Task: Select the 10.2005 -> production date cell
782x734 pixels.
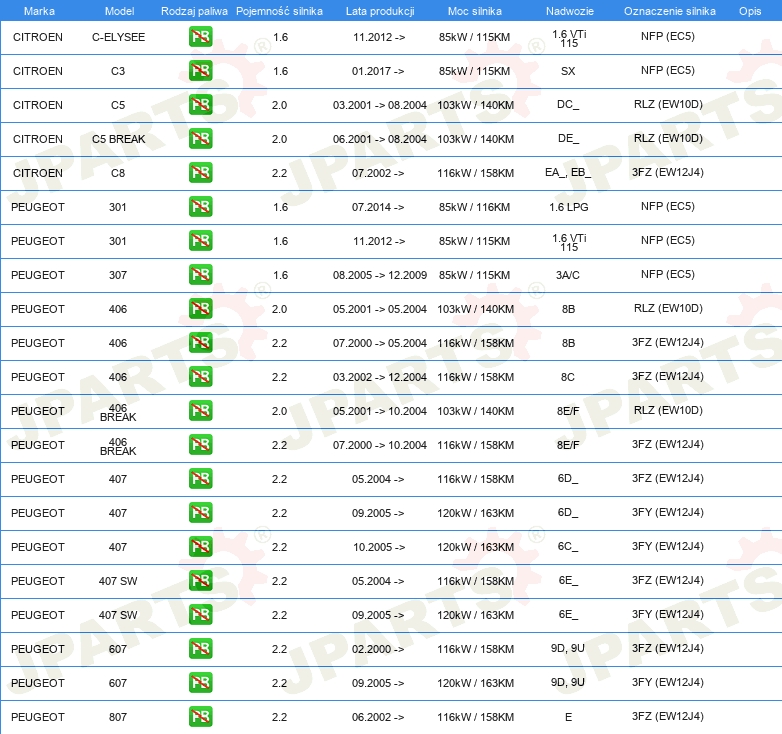Action: point(379,547)
